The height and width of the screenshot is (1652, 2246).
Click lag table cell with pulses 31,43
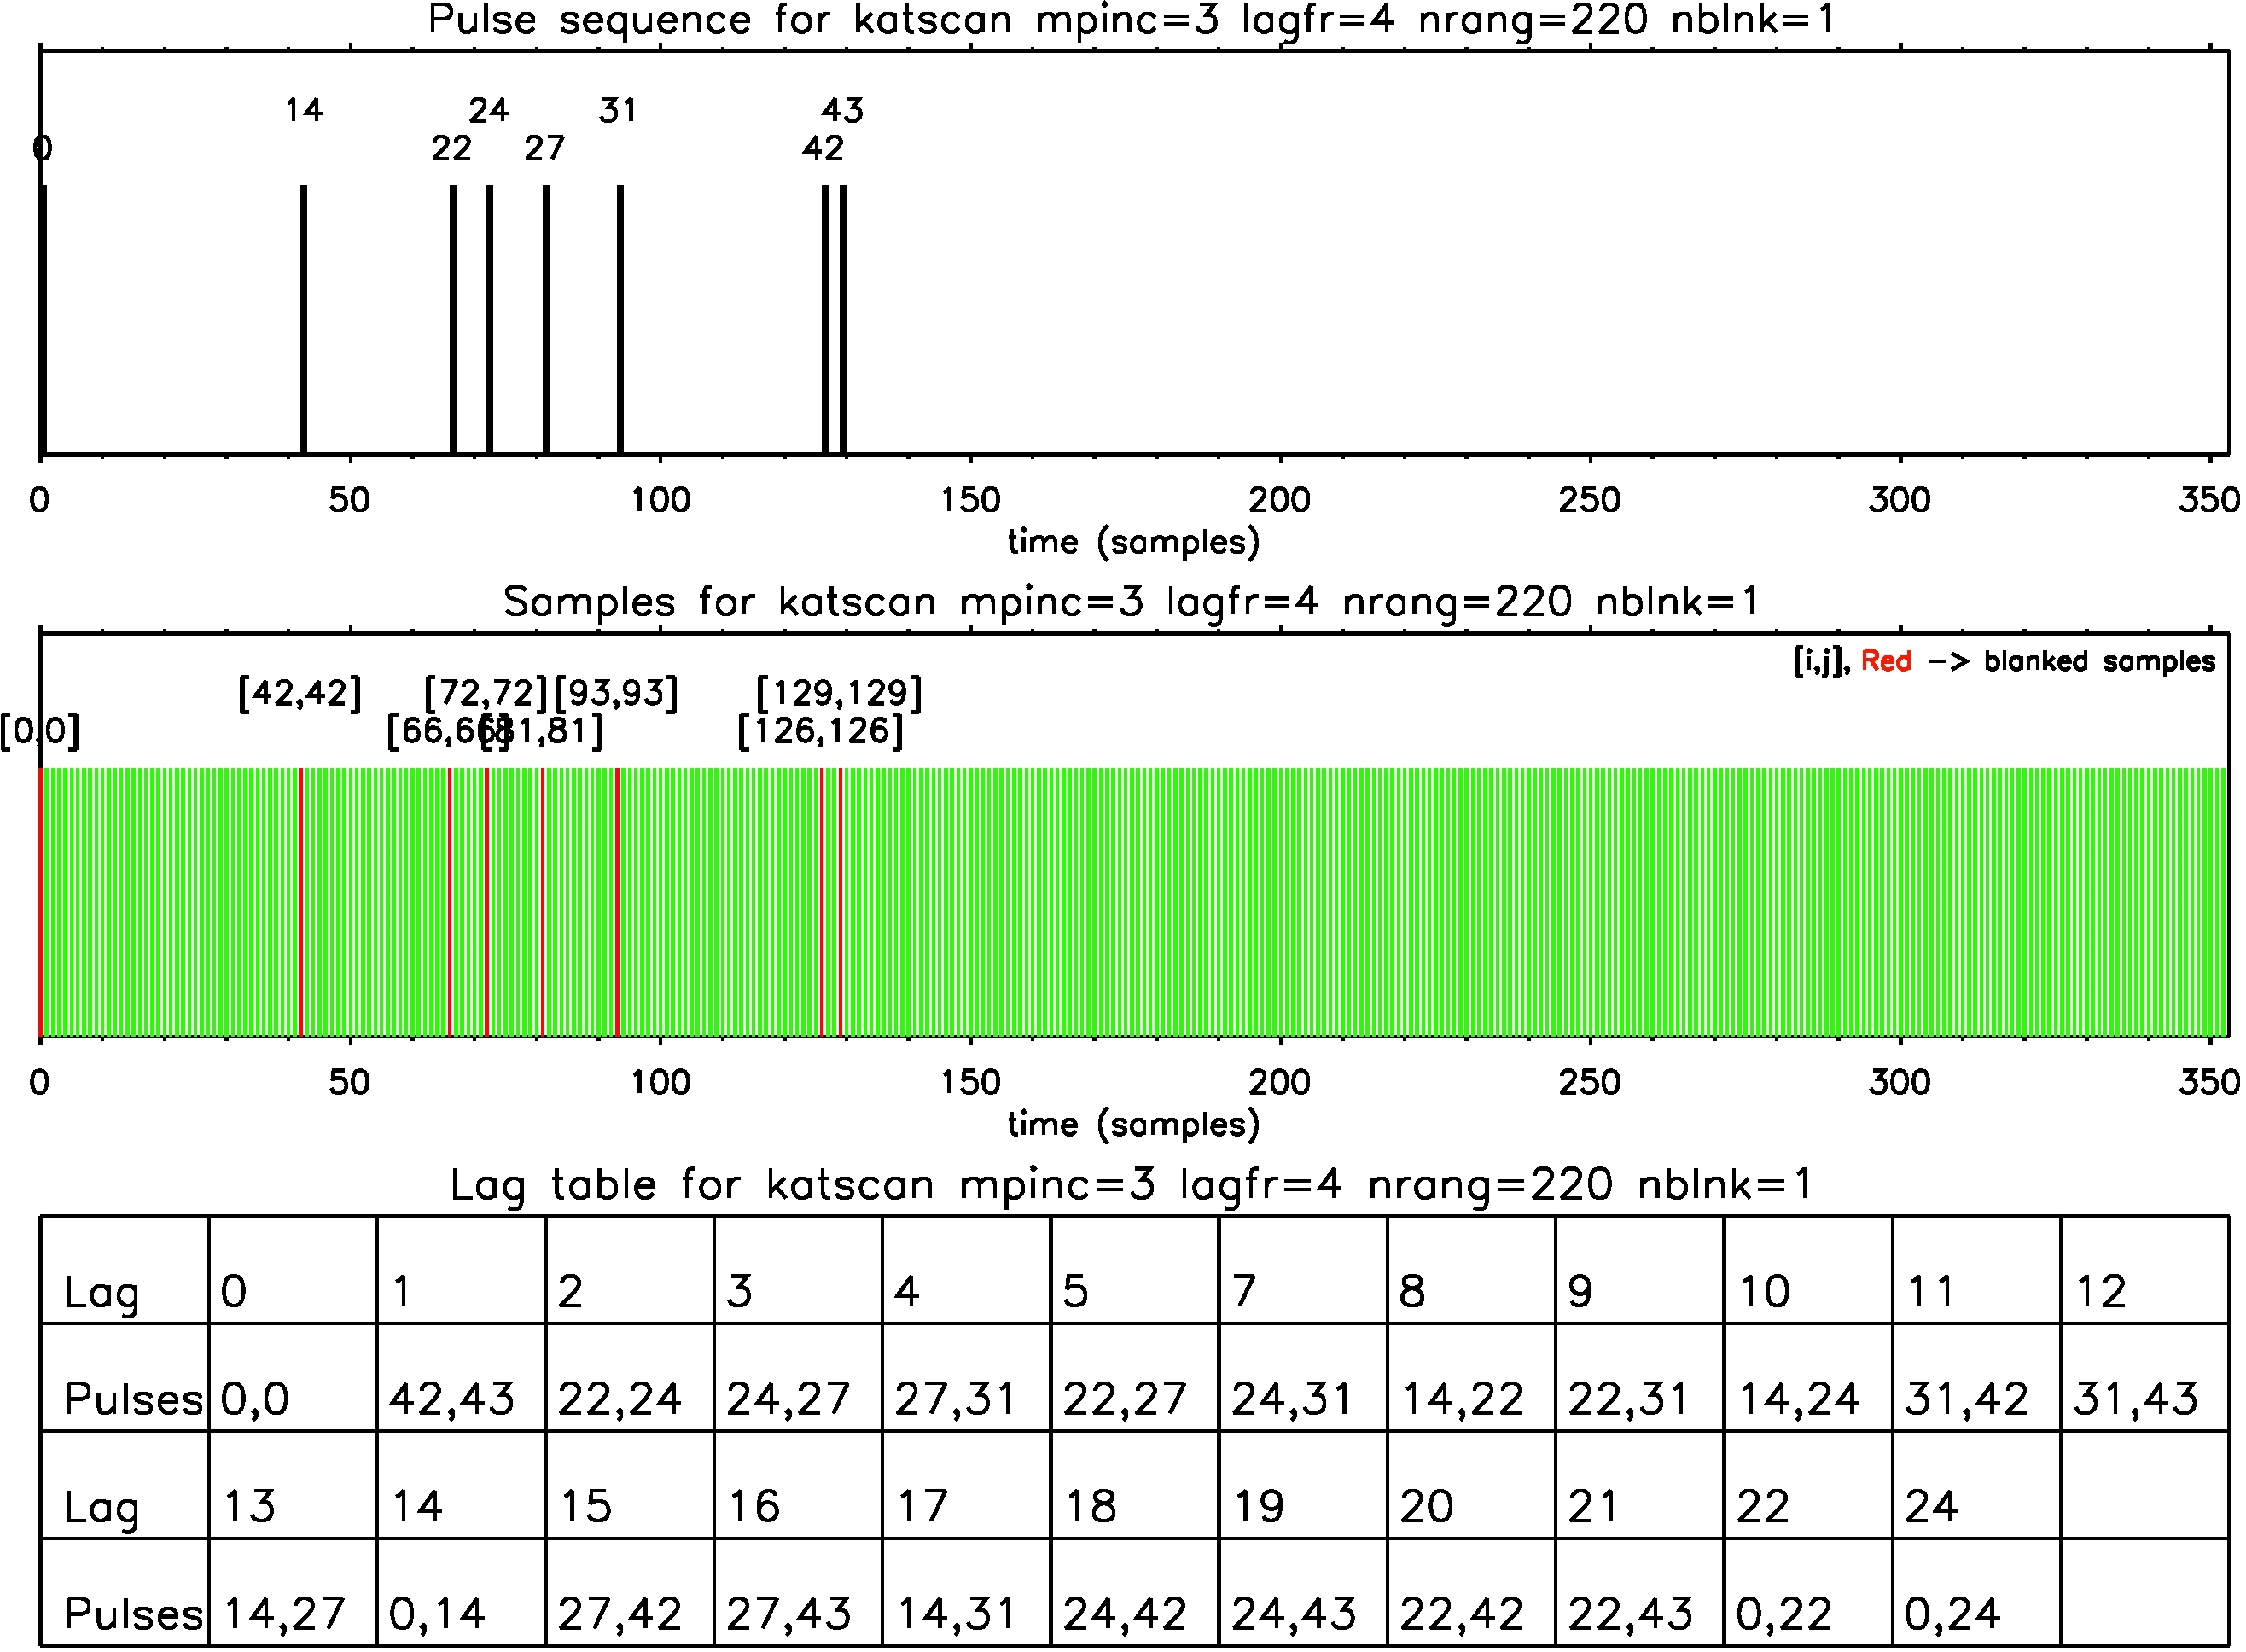coord(2135,1398)
